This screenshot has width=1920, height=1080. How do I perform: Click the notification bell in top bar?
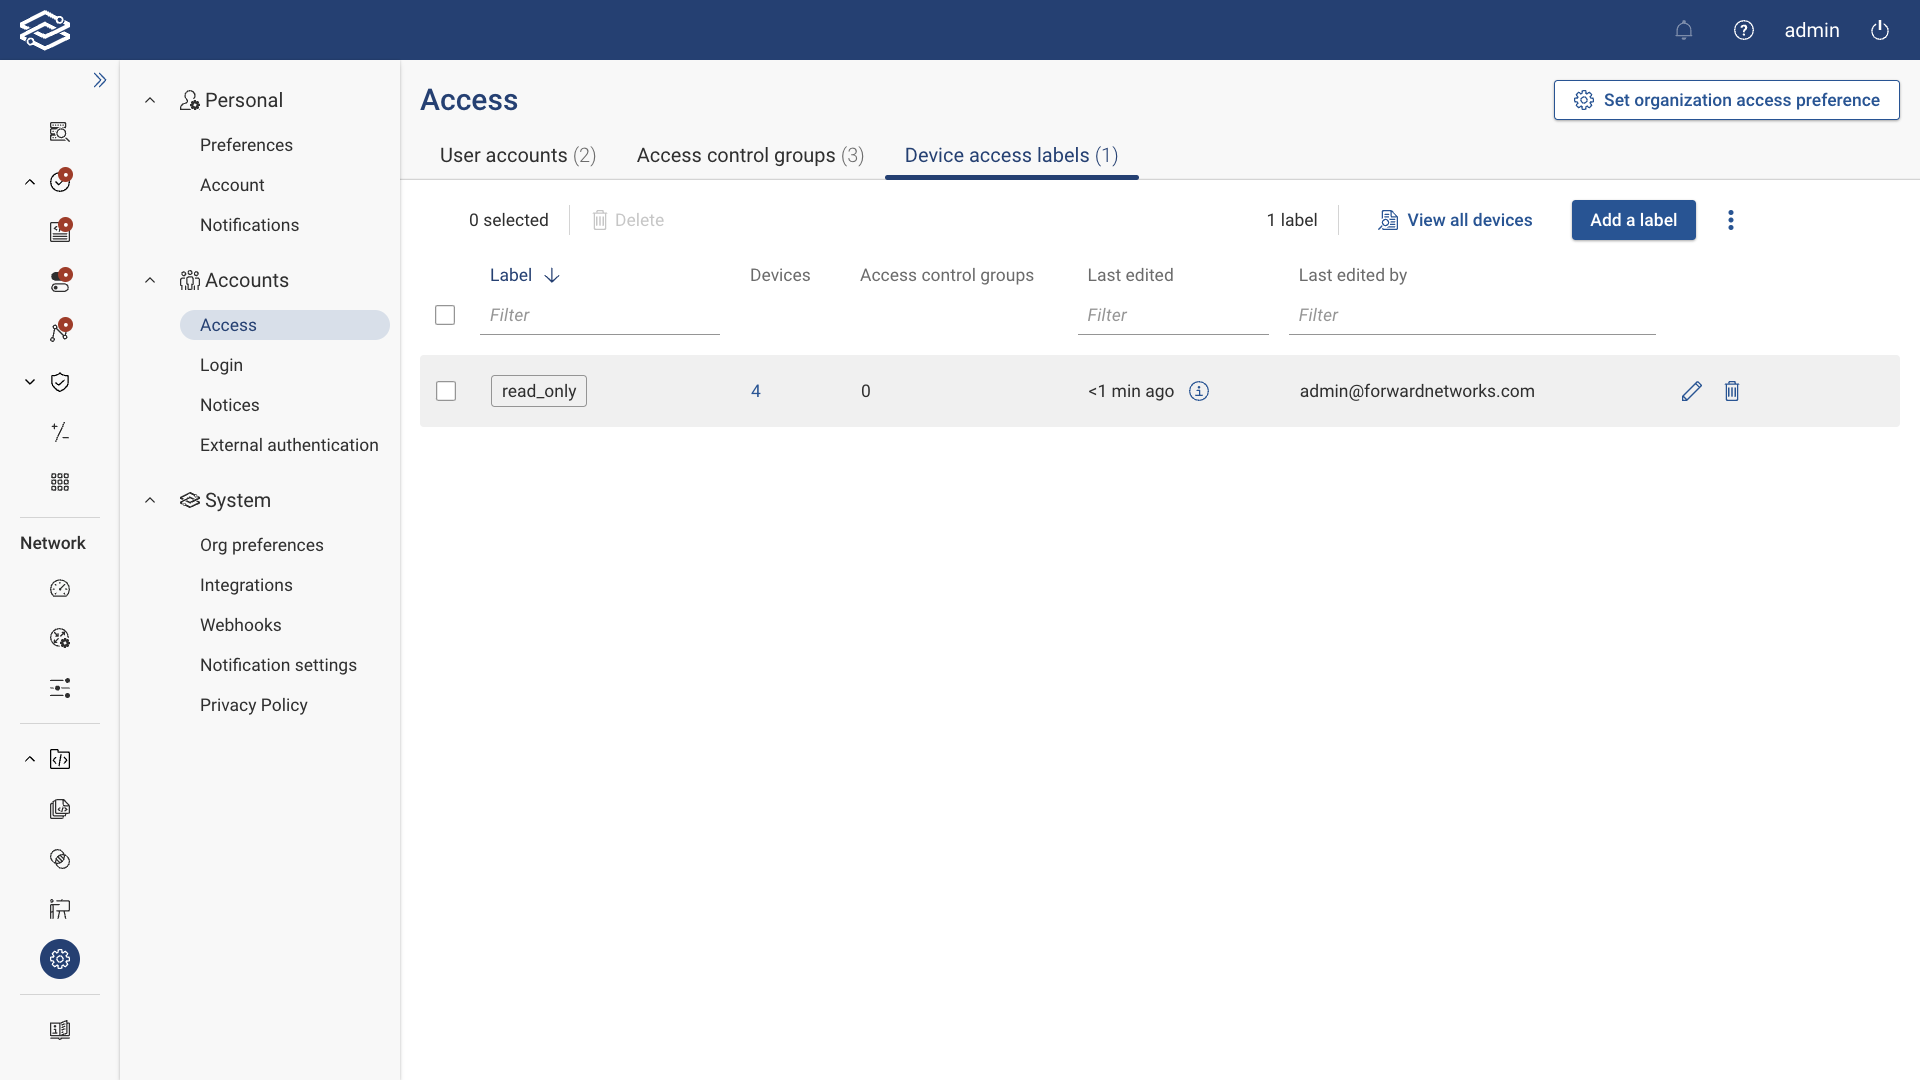point(1684,30)
